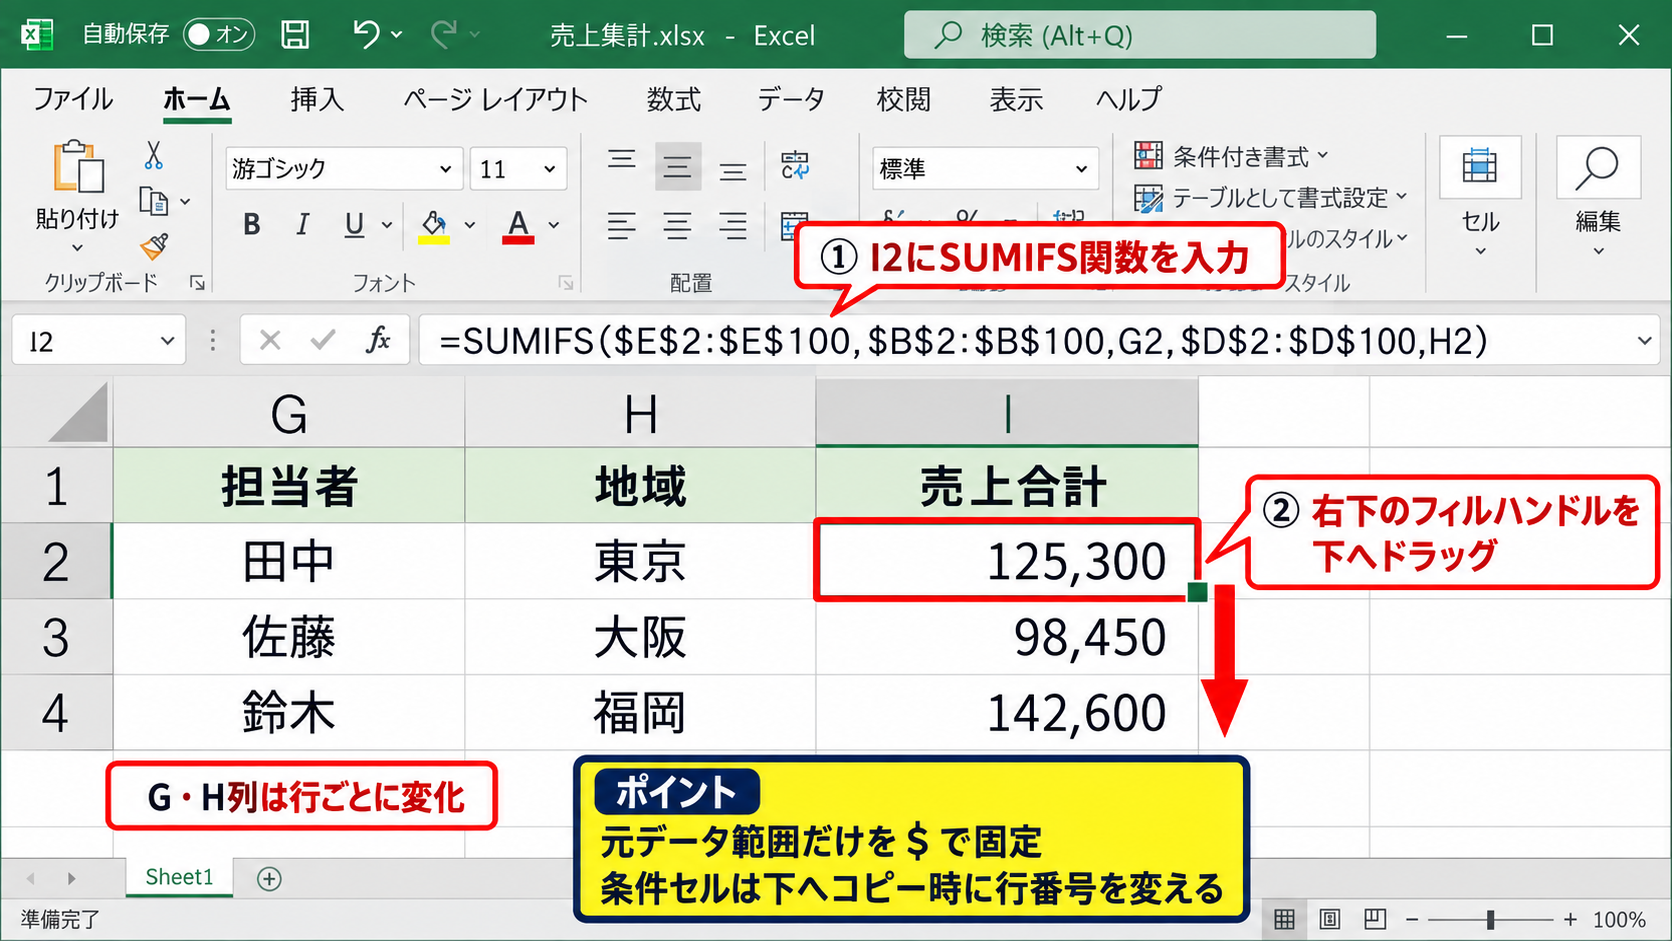Select the Sheet1 tab

coord(180,877)
